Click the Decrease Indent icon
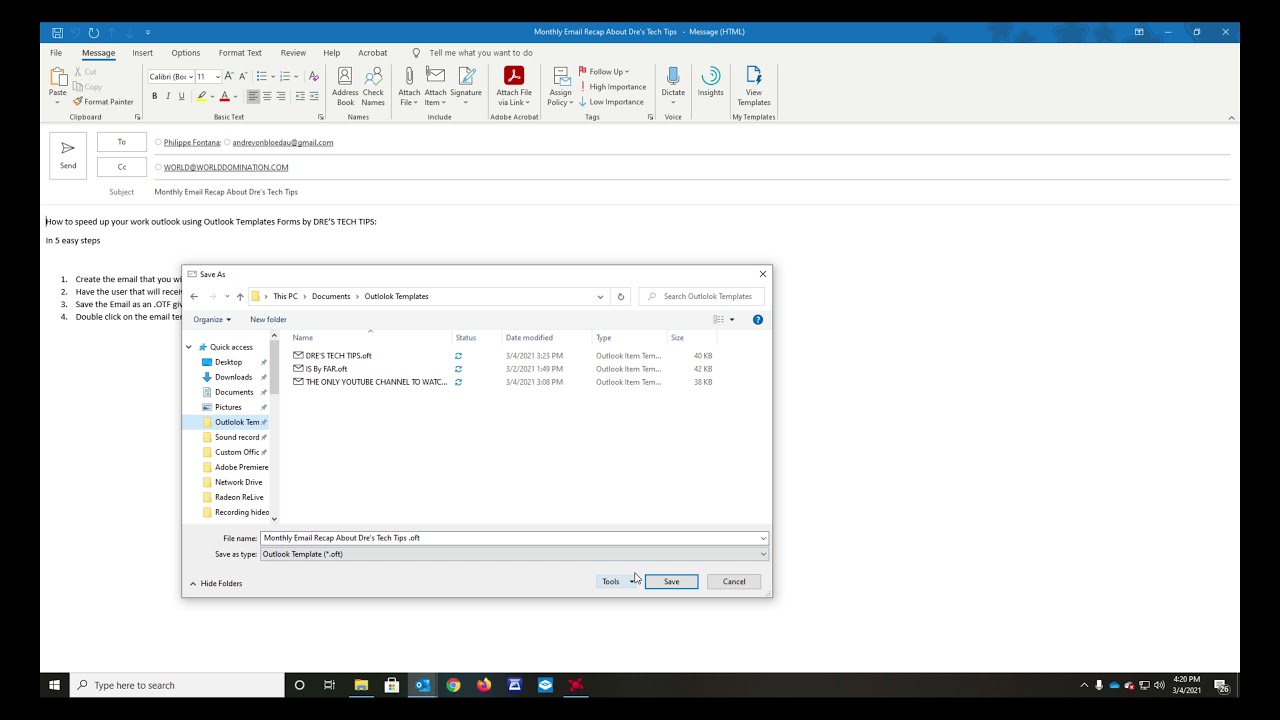 coord(300,96)
